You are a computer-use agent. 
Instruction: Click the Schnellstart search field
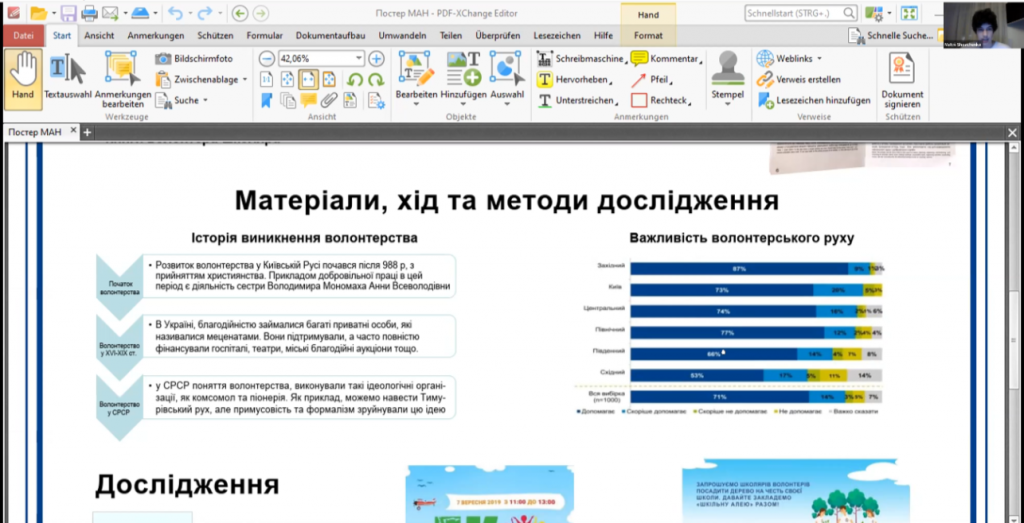tap(801, 13)
